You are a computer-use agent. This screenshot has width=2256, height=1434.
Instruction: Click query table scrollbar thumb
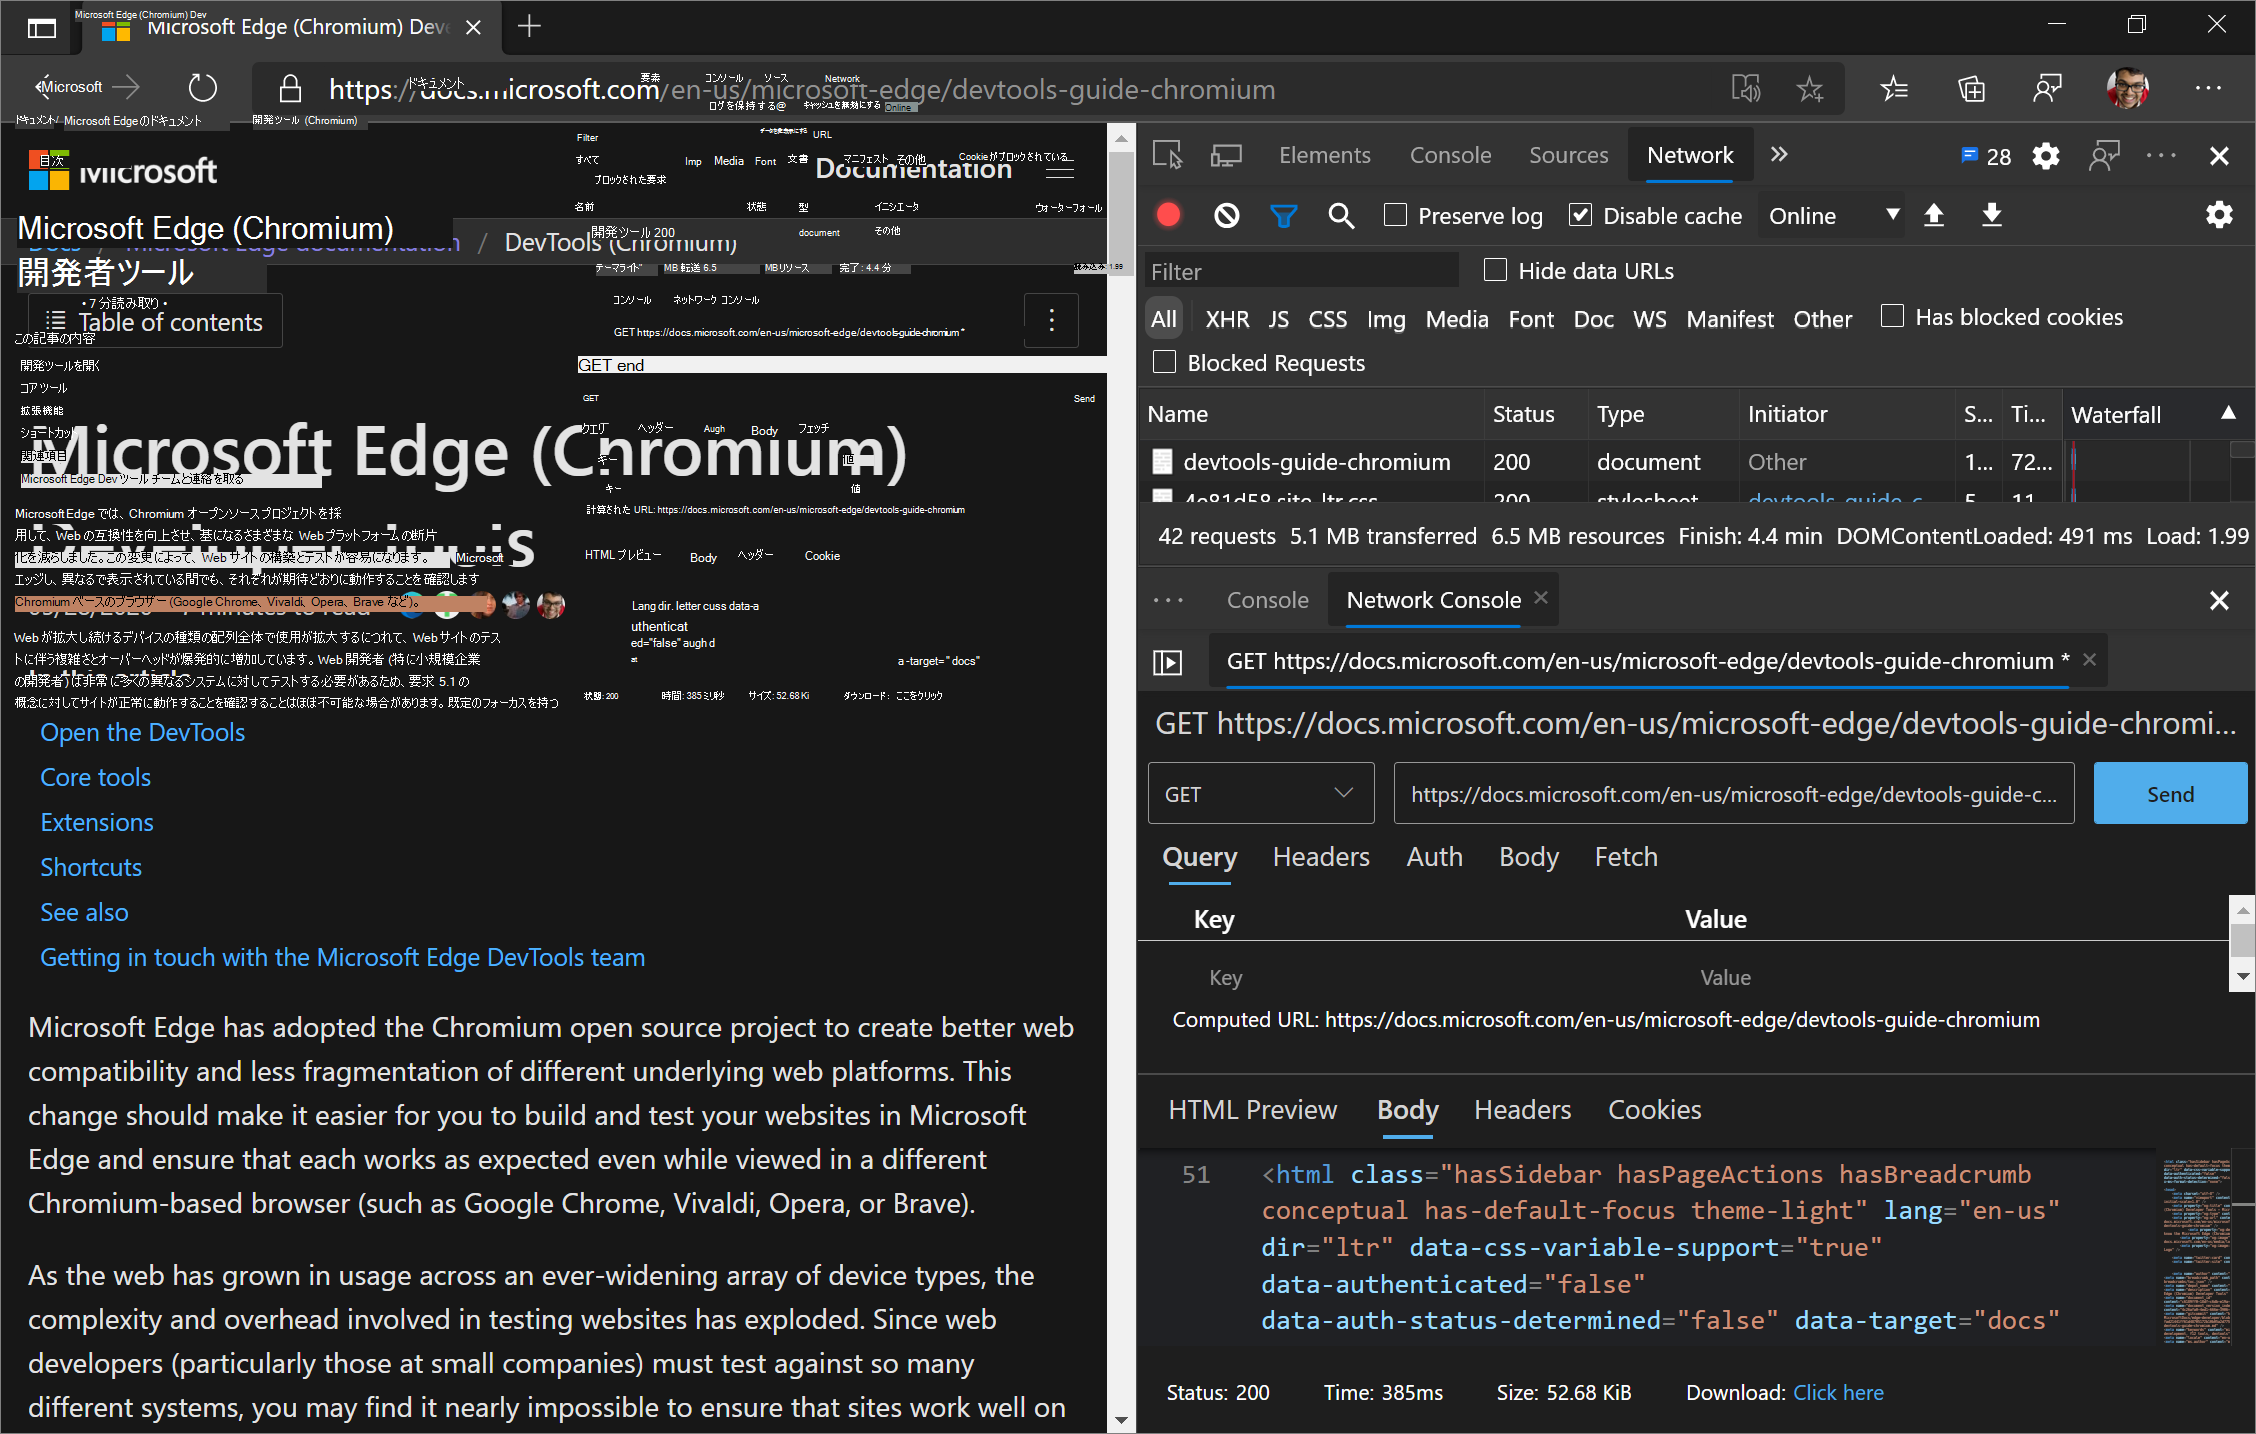[x=2242, y=940]
